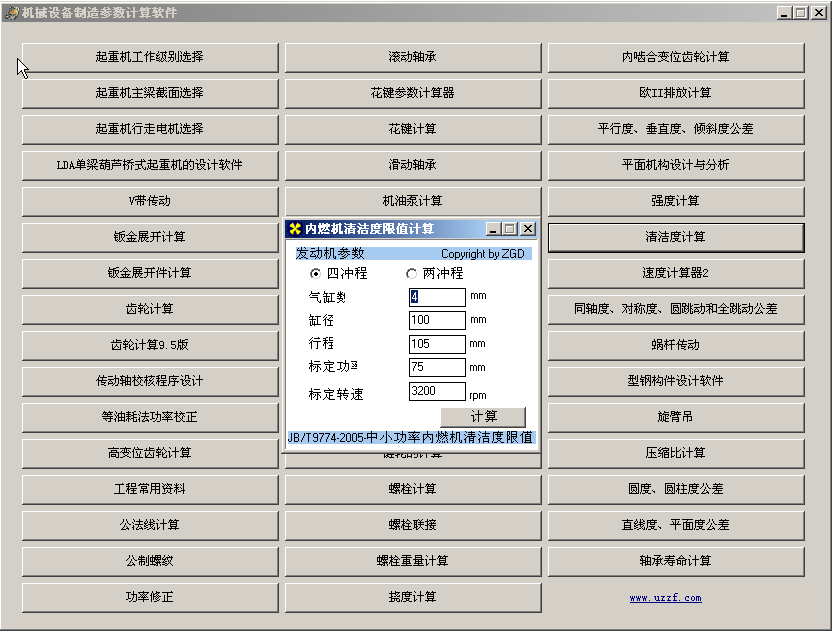Launch 花键参数计算器
832x631 pixels.
(413, 93)
